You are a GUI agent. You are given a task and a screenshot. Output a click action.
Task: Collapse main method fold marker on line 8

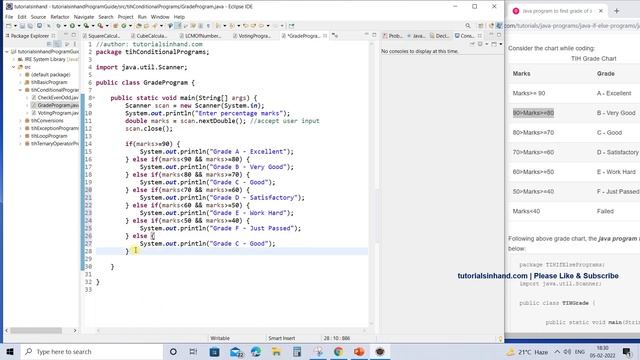(93, 98)
